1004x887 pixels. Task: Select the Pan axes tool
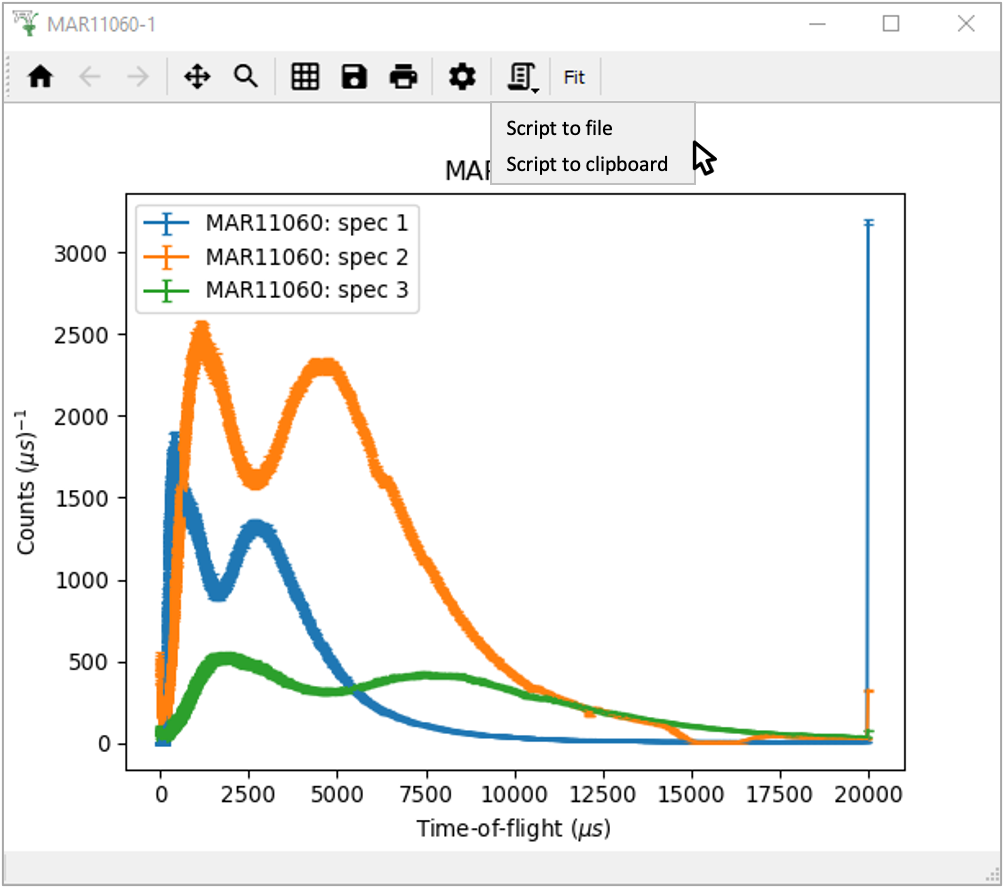tap(197, 77)
